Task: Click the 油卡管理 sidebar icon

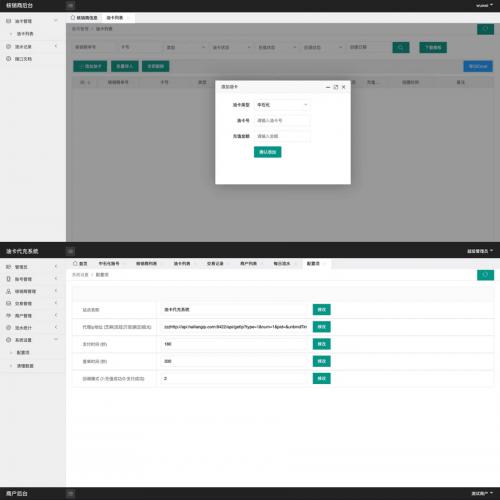Action: pyautogui.click(x=9, y=21)
